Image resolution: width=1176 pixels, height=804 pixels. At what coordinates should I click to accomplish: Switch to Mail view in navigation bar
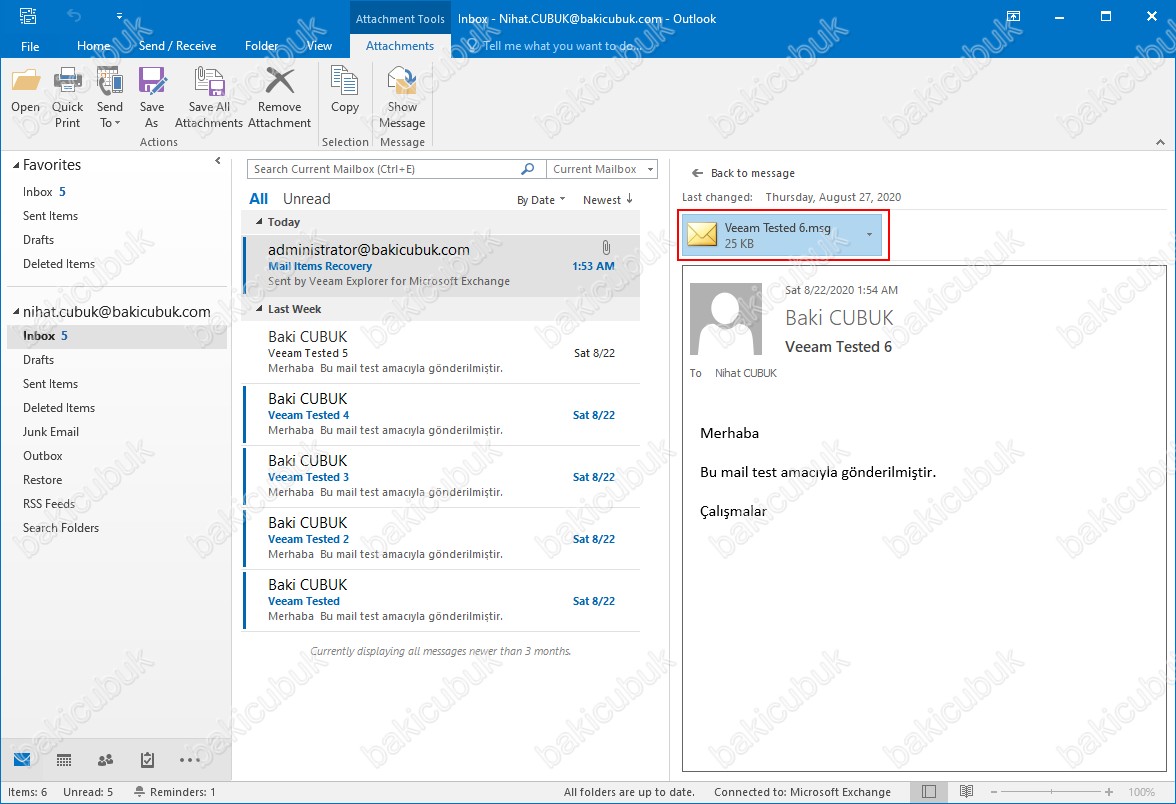(22, 760)
